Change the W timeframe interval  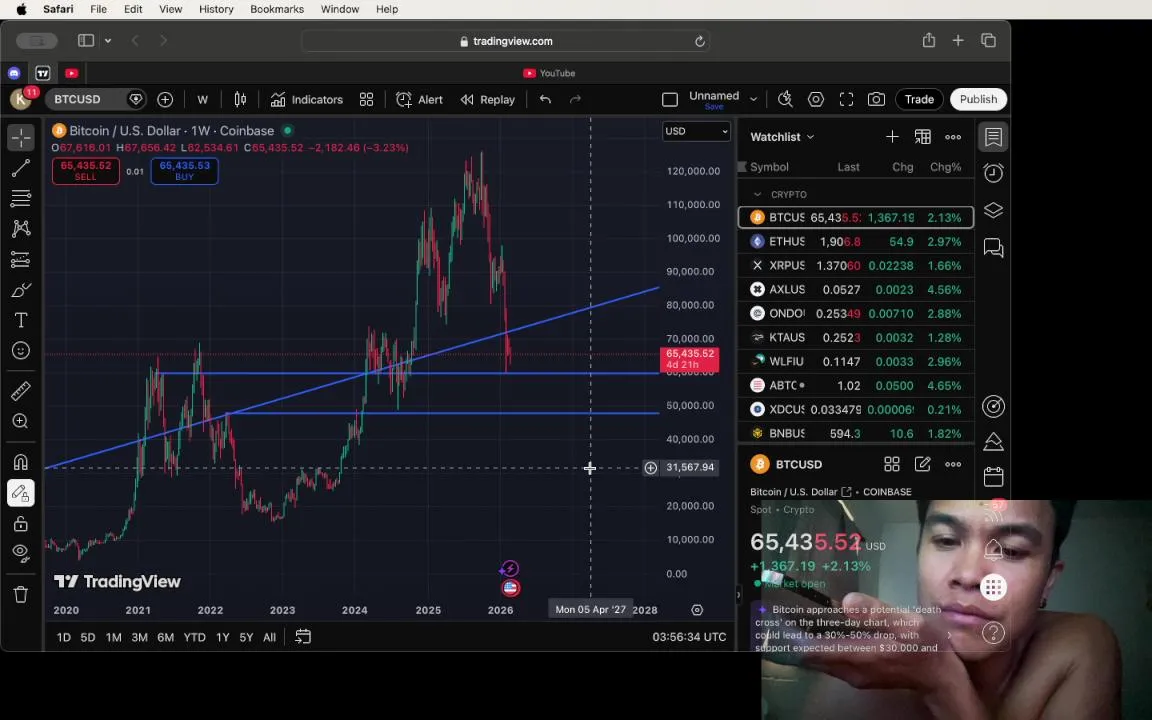[x=203, y=100]
